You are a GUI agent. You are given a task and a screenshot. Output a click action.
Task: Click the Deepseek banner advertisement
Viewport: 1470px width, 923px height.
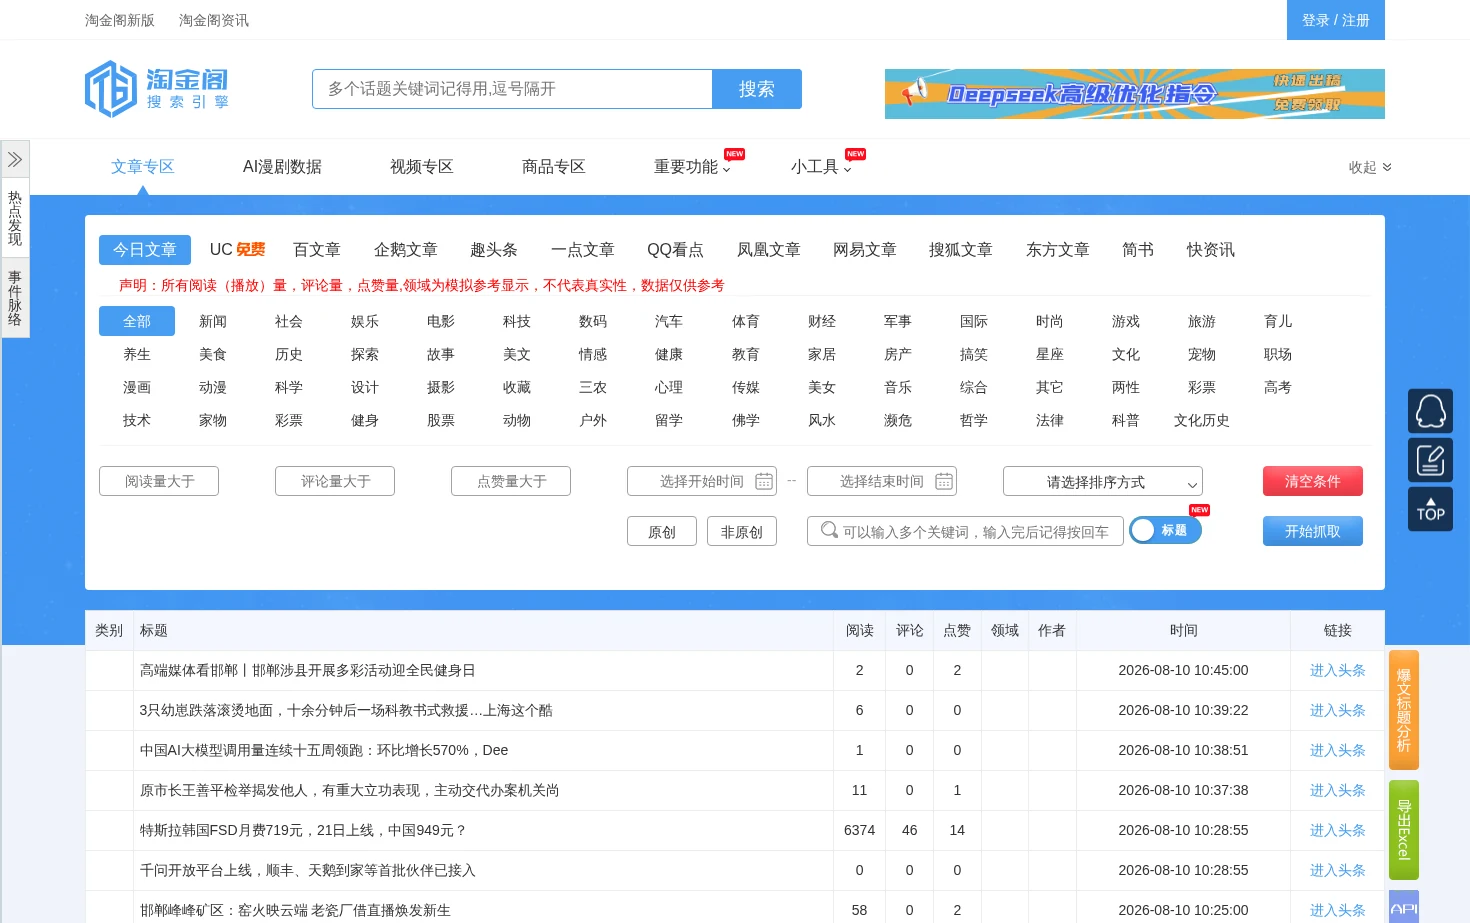[1135, 94]
